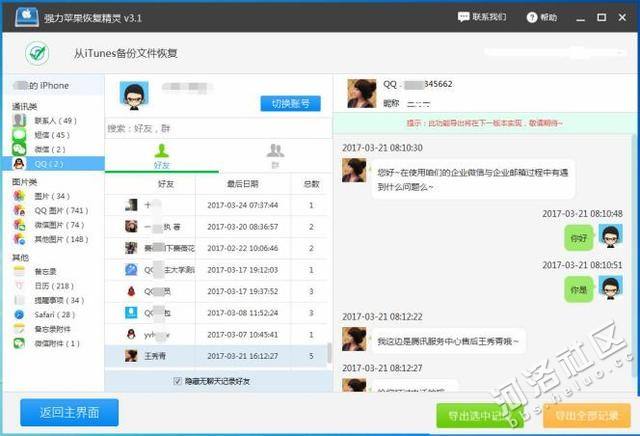
Task: Click the green checkmark iTunes recovery icon
Action: click(37, 53)
